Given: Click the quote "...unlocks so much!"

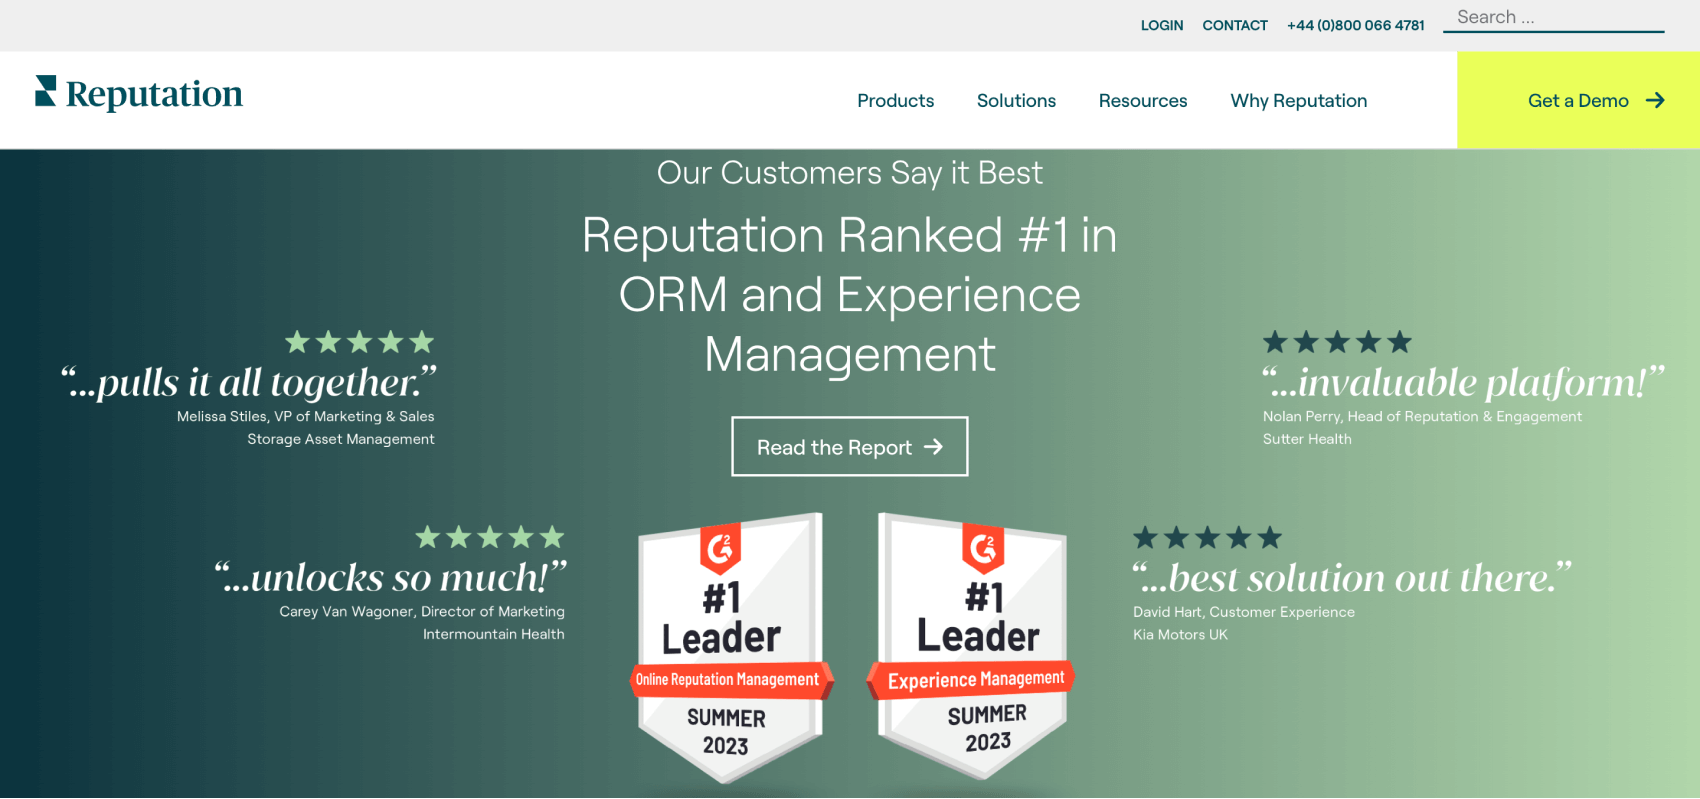Looking at the screenshot, I should (390, 578).
